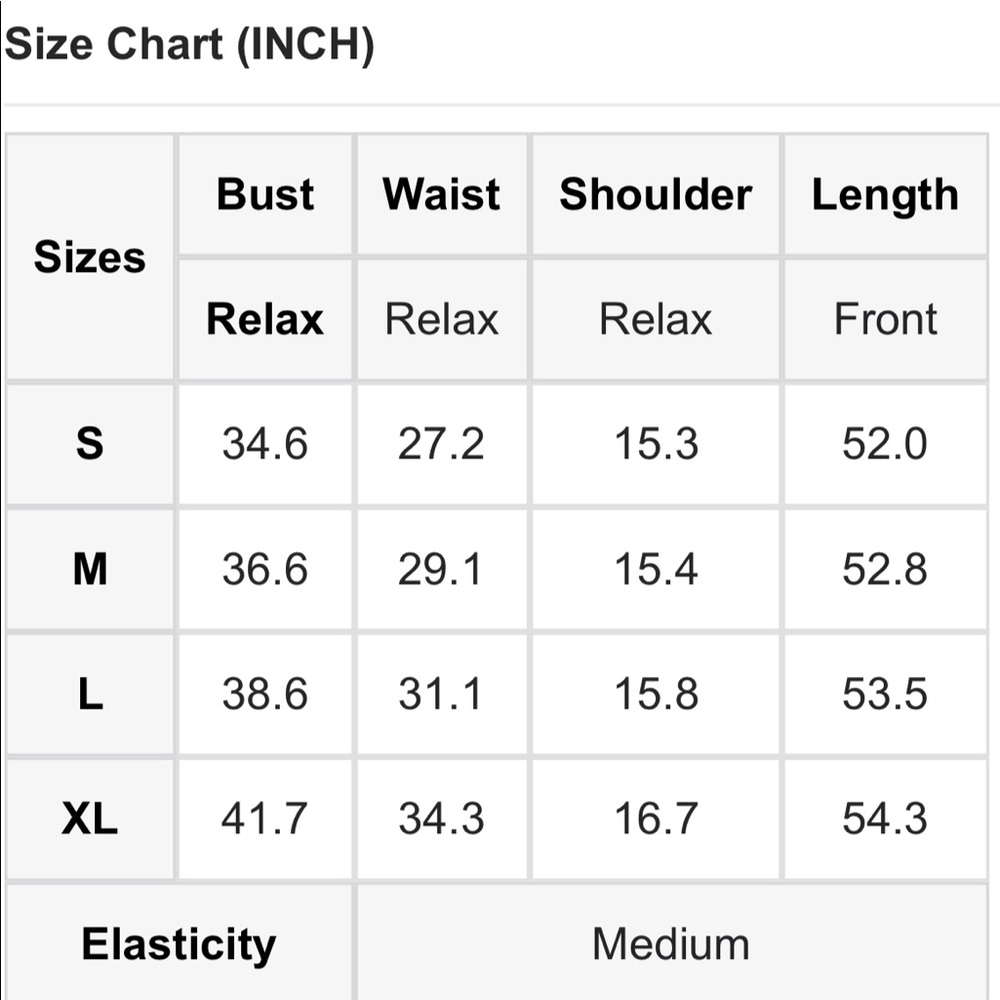Click the 54.3 length value for XL
1000x1000 pixels.
[885, 819]
